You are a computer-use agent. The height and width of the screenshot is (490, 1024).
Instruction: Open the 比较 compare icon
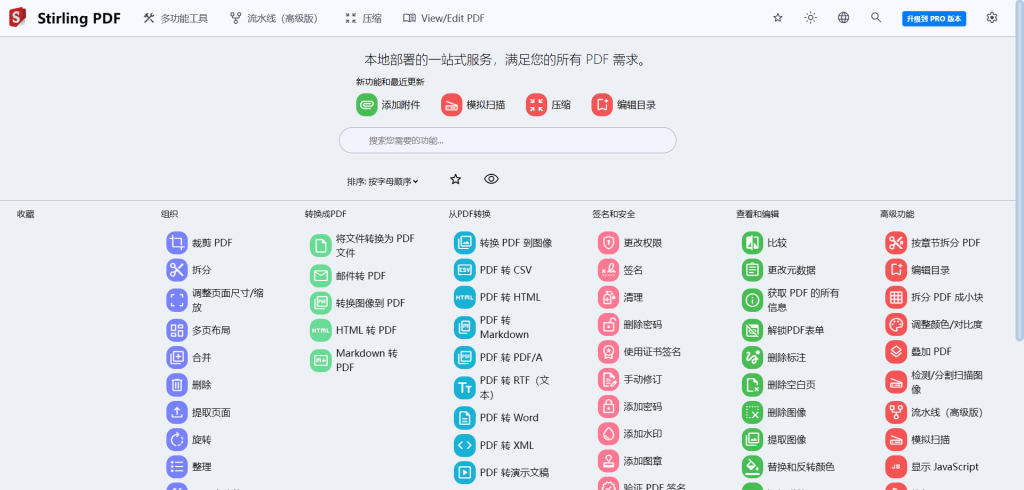tap(752, 243)
